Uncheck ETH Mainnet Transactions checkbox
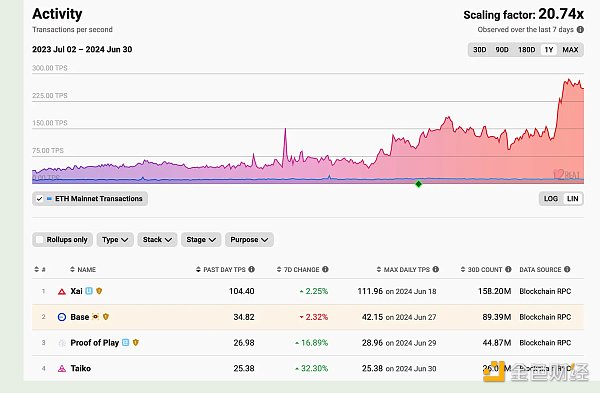 click(x=39, y=199)
